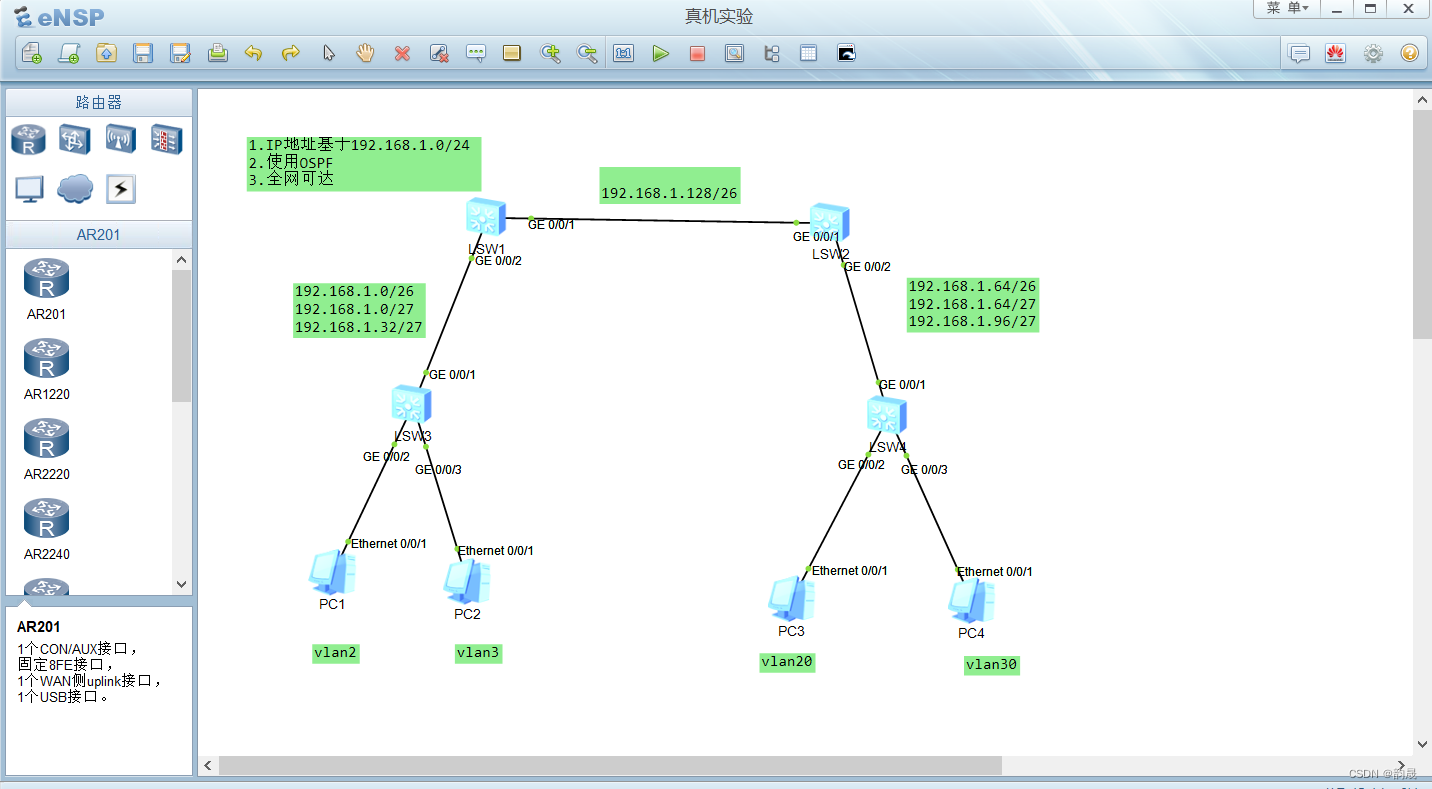This screenshot has width=1432, height=789.
Task: Click the red X delete tool
Action: [x=402, y=54]
